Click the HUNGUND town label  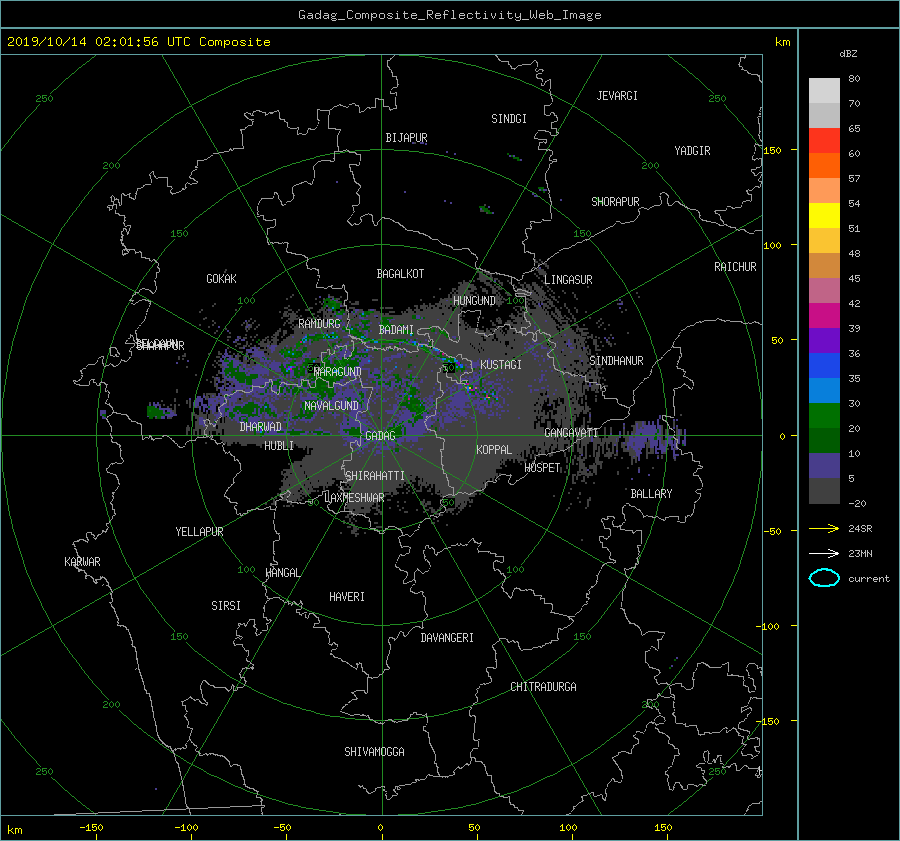474,301
